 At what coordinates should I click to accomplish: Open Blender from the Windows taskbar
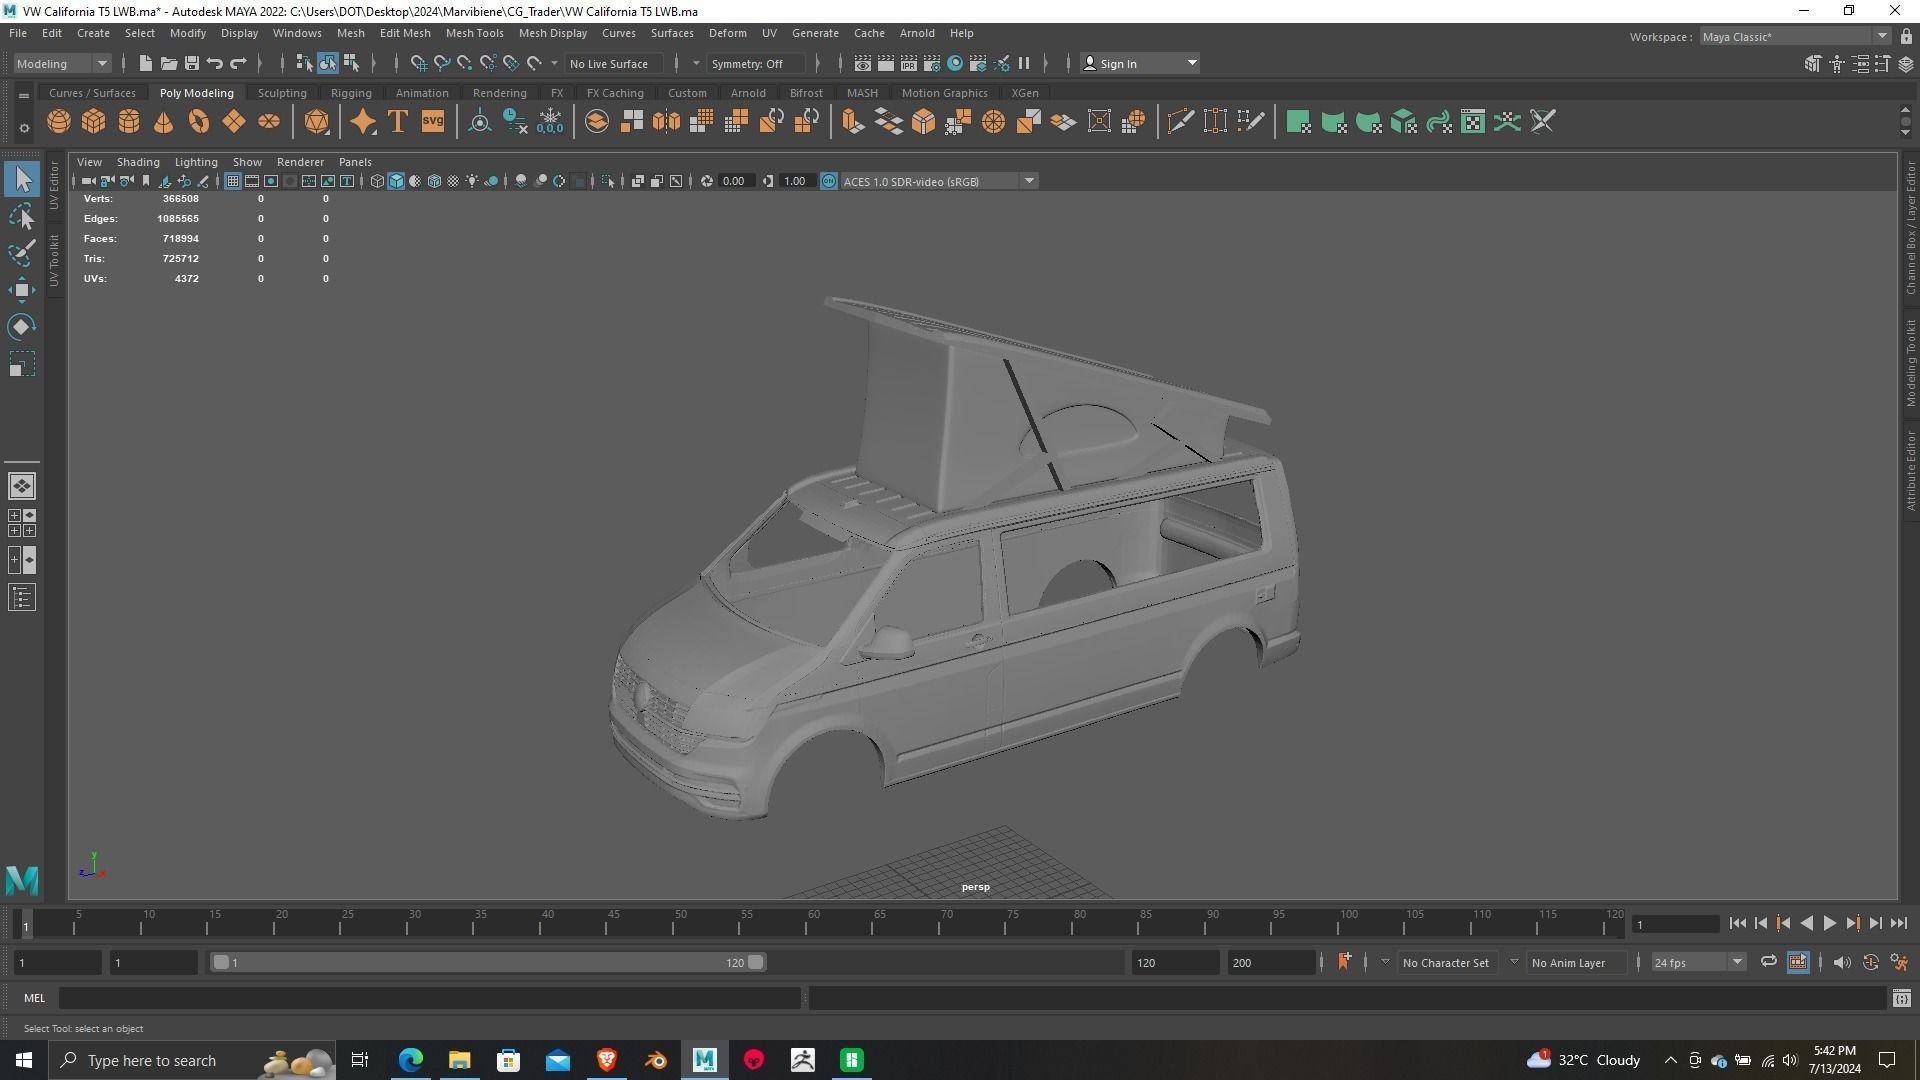pyautogui.click(x=656, y=1060)
